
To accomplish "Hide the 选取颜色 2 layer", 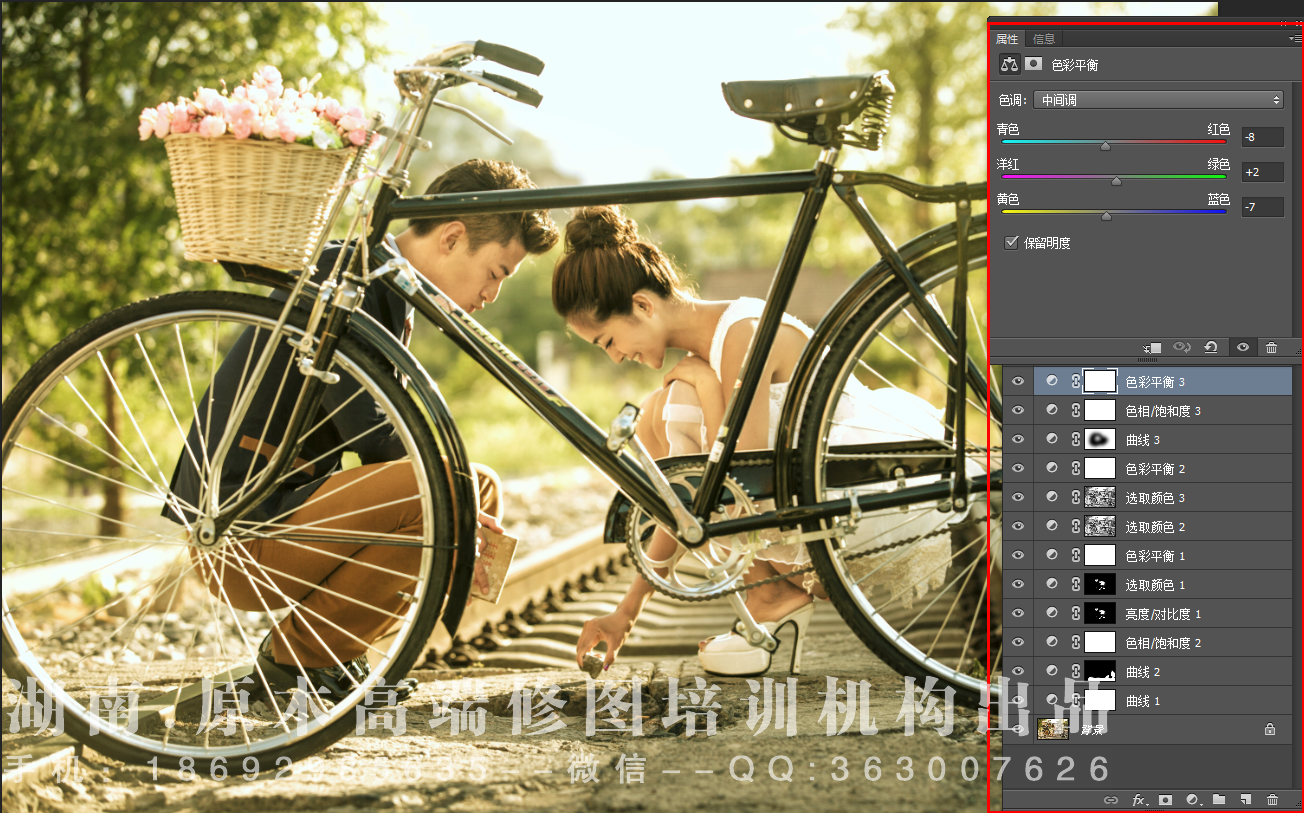I will (1018, 526).
